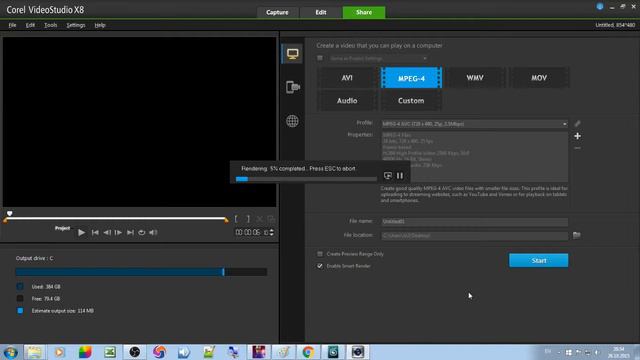Open the Edit menu in menu bar

pyautogui.click(x=30, y=25)
